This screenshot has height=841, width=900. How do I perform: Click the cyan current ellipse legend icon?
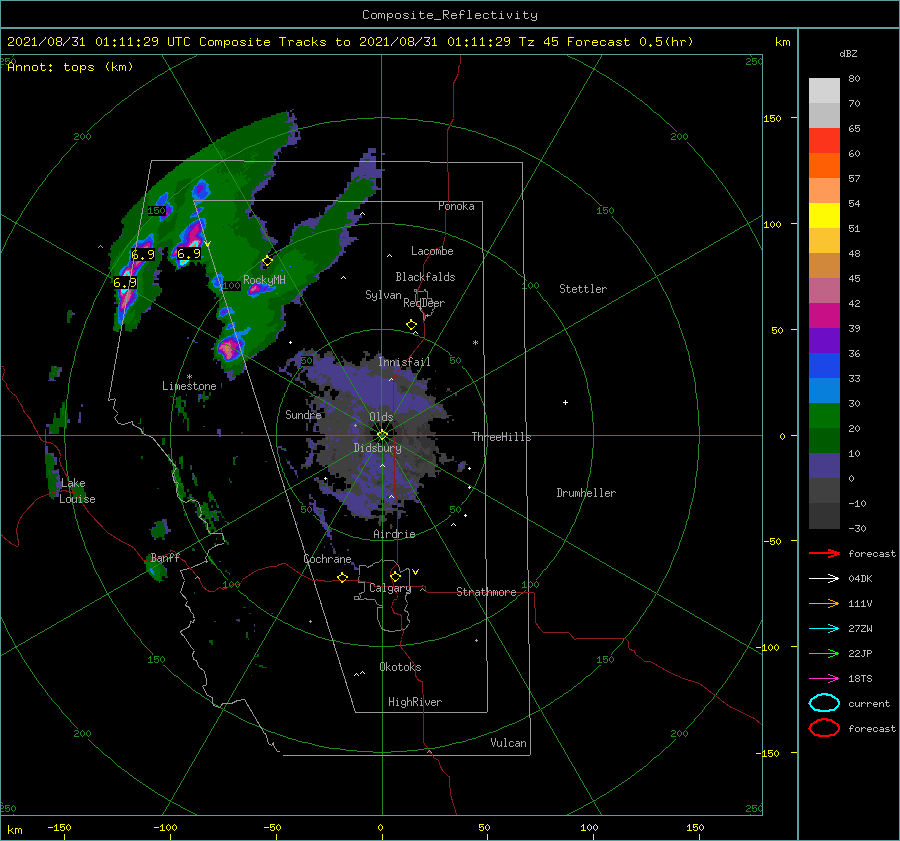click(x=824, y=703)
